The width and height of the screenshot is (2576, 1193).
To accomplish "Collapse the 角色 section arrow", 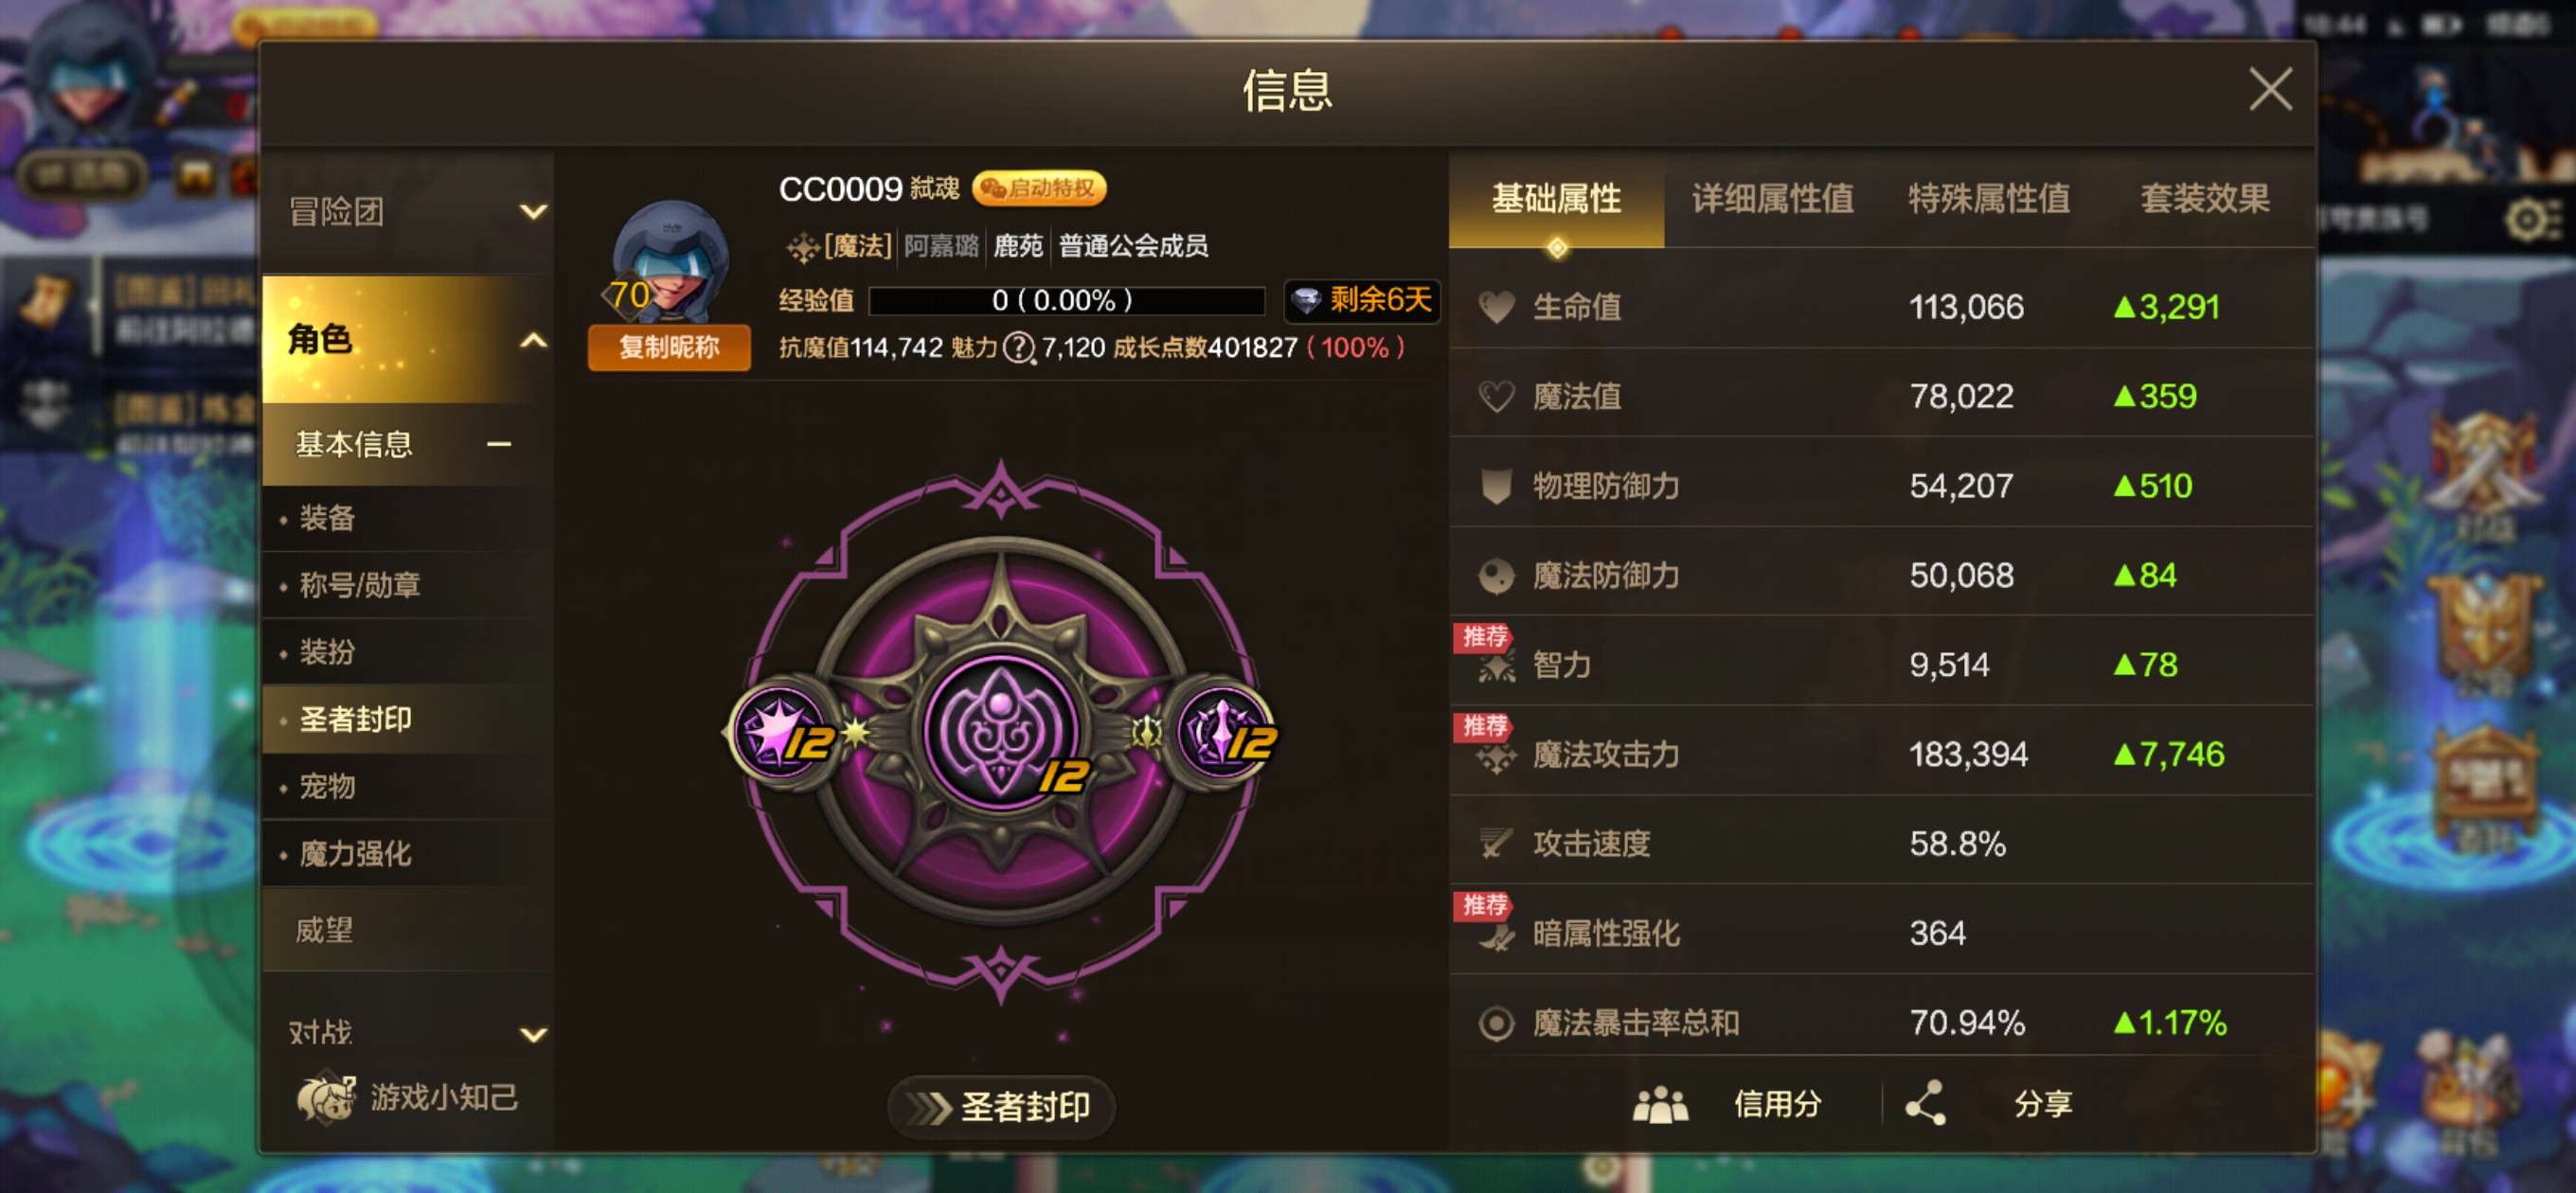I will point(533,340).
